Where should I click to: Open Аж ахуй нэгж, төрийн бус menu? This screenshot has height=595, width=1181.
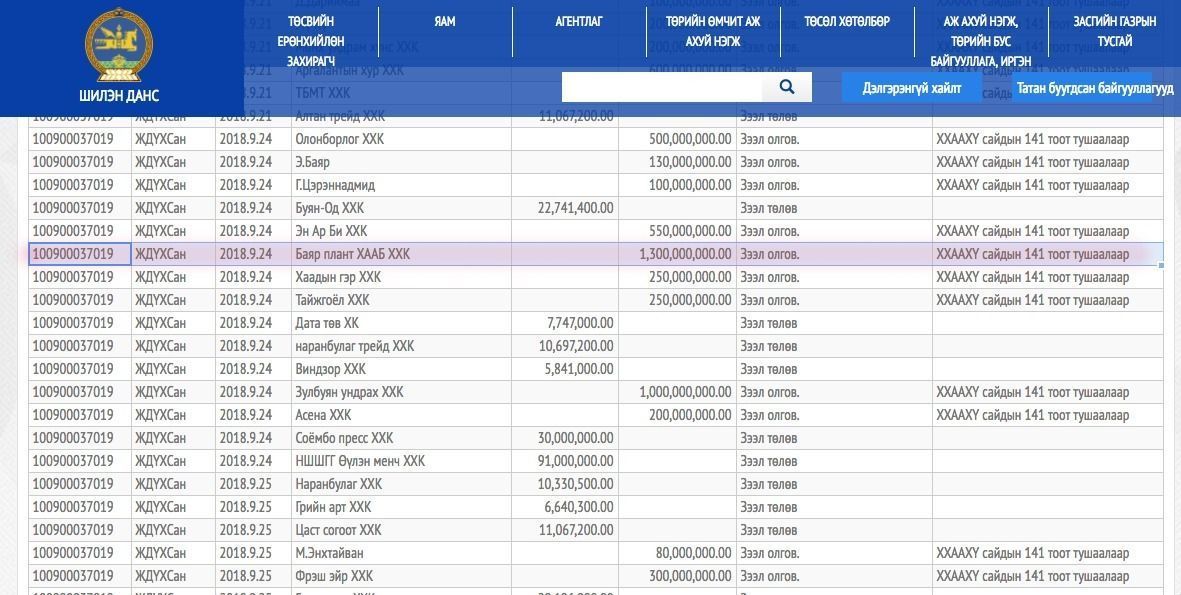(980, 41)
